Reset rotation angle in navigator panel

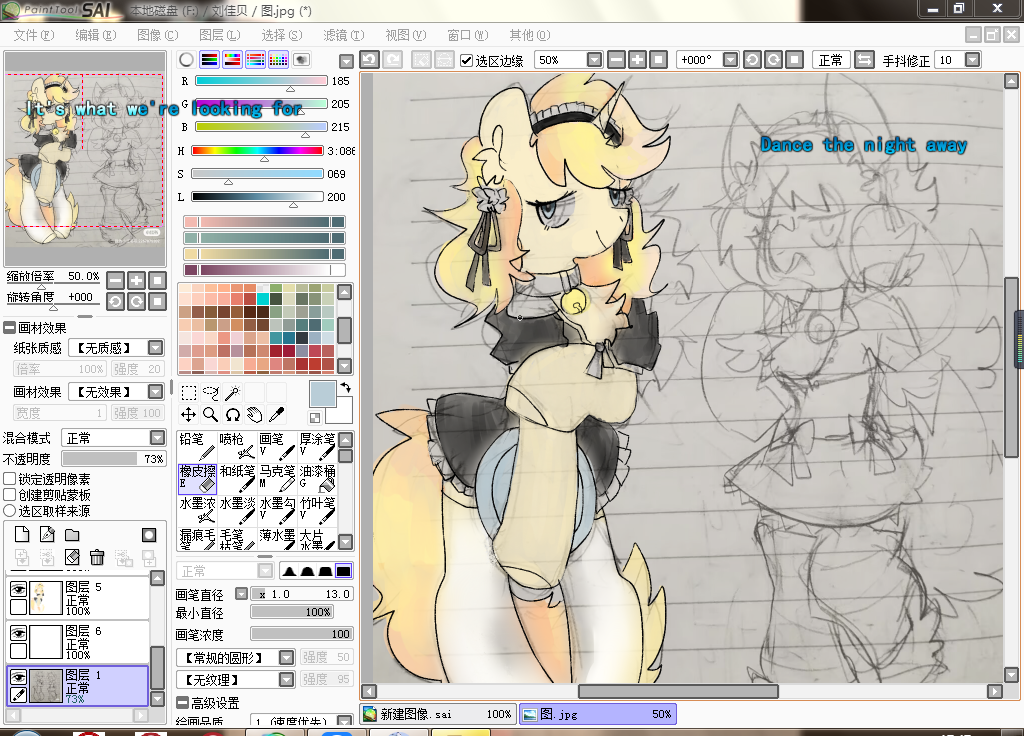click(157, 301)
